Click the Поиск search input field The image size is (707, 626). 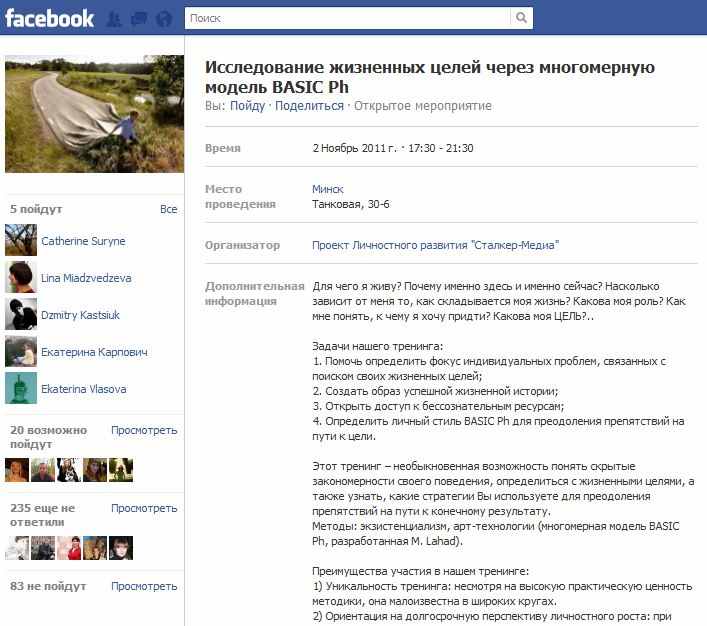348,18
